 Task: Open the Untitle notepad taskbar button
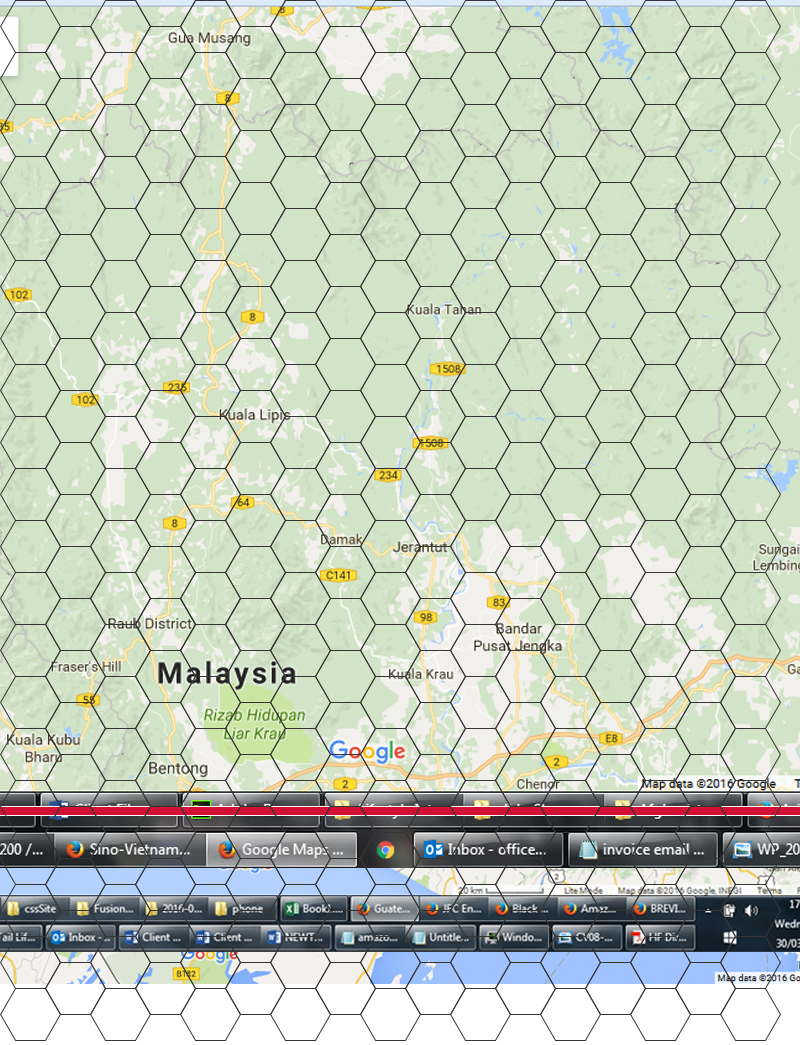[x=441, y=937]
